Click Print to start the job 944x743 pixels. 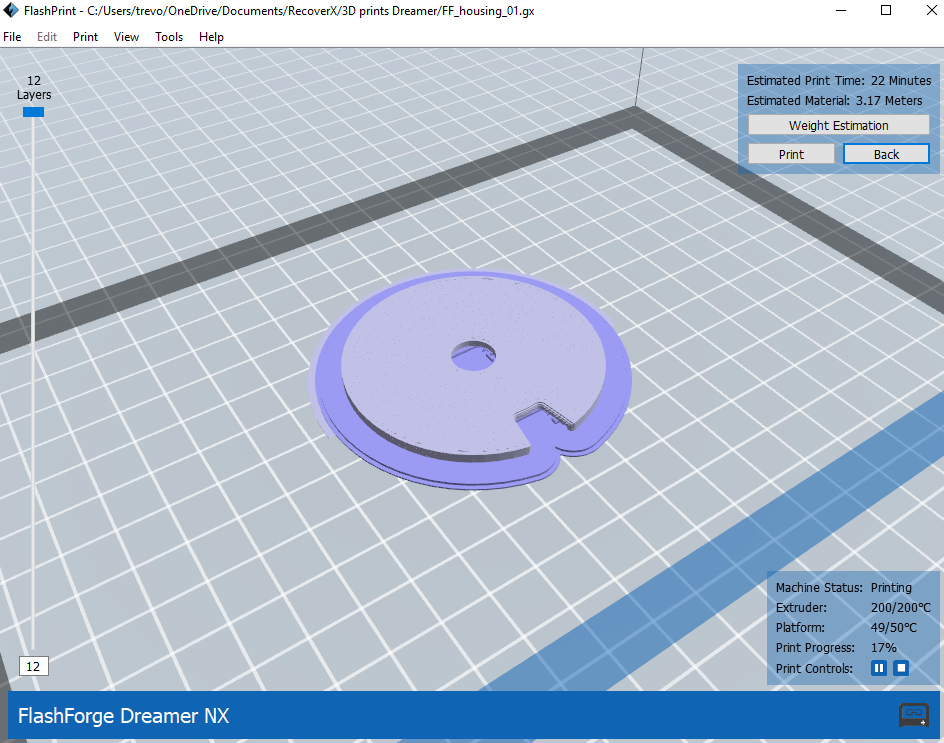coord(791,153)
